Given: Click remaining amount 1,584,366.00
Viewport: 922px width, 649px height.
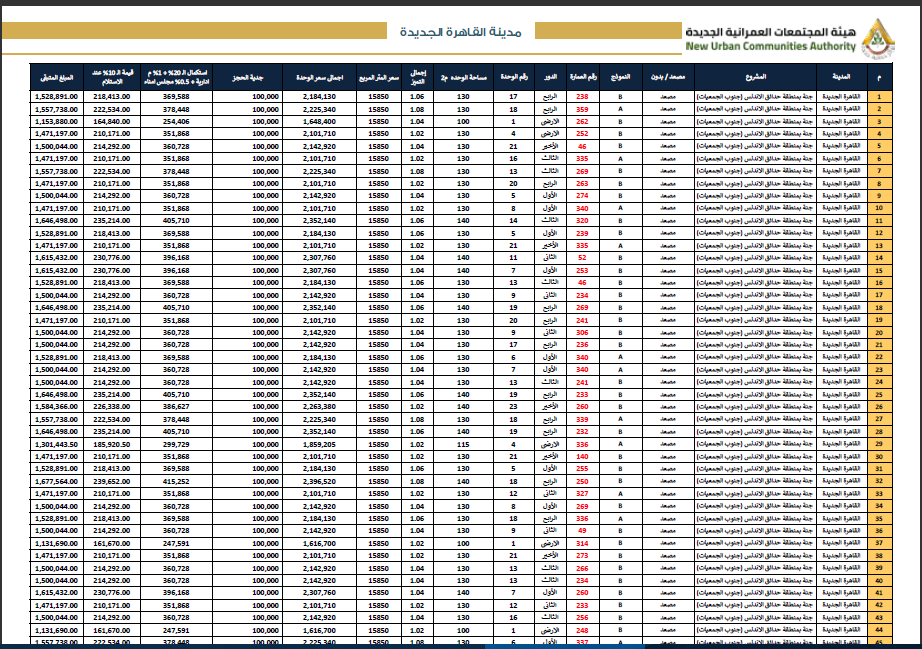Looking at the screenshot, I should tap(56, 407).
